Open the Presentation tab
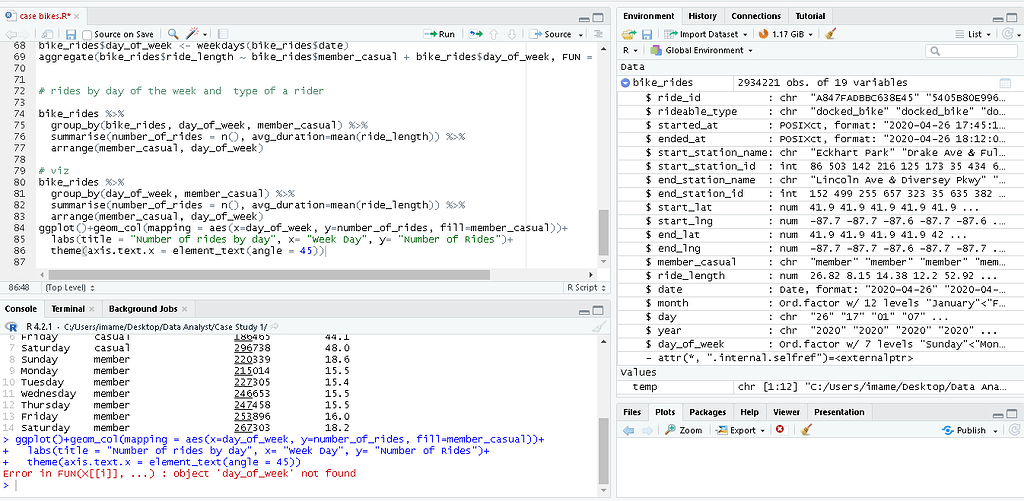Viewport: 1024px width, 501px height. click(x=839, y=412)
